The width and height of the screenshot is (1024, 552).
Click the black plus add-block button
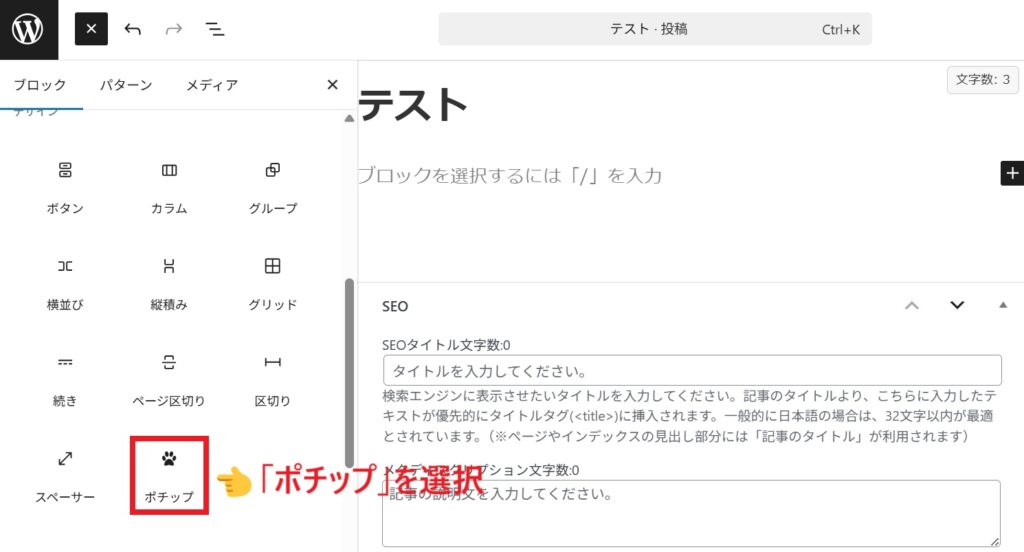(1012, 173)
